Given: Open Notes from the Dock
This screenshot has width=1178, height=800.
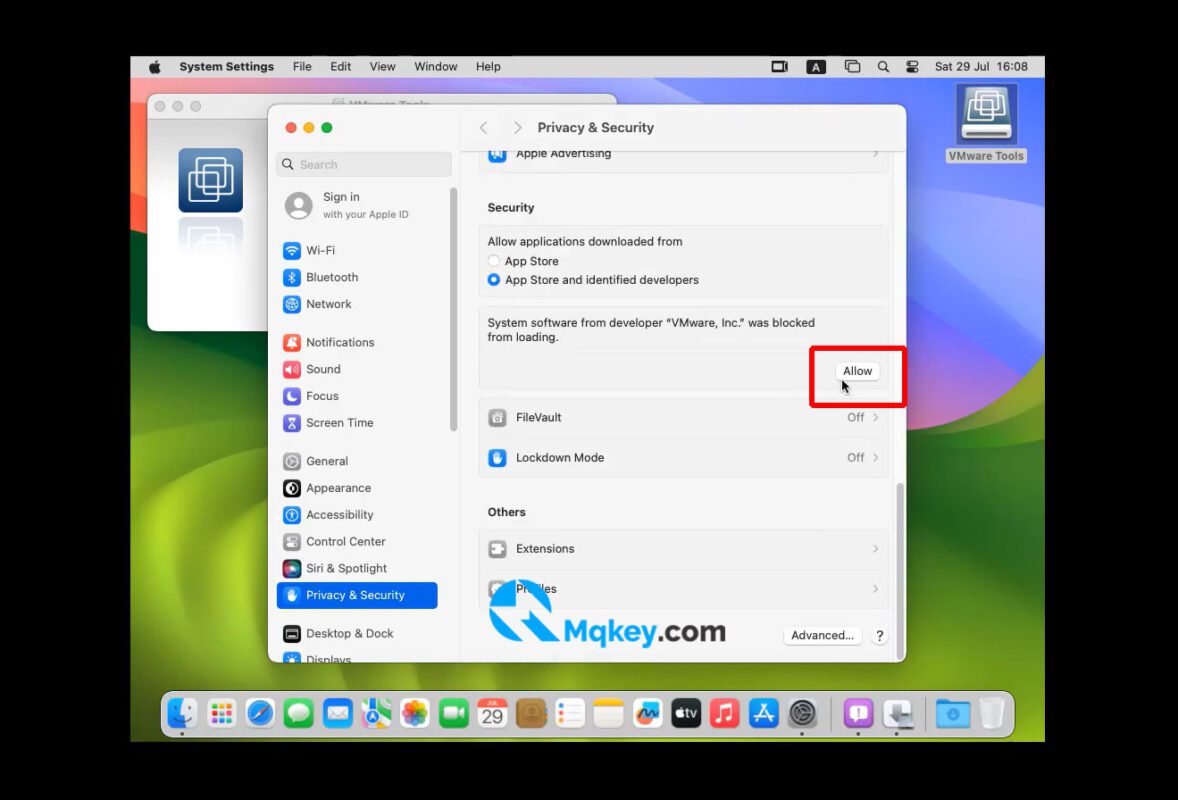Looking at the screenshot, I should click(x=609, y=713).
